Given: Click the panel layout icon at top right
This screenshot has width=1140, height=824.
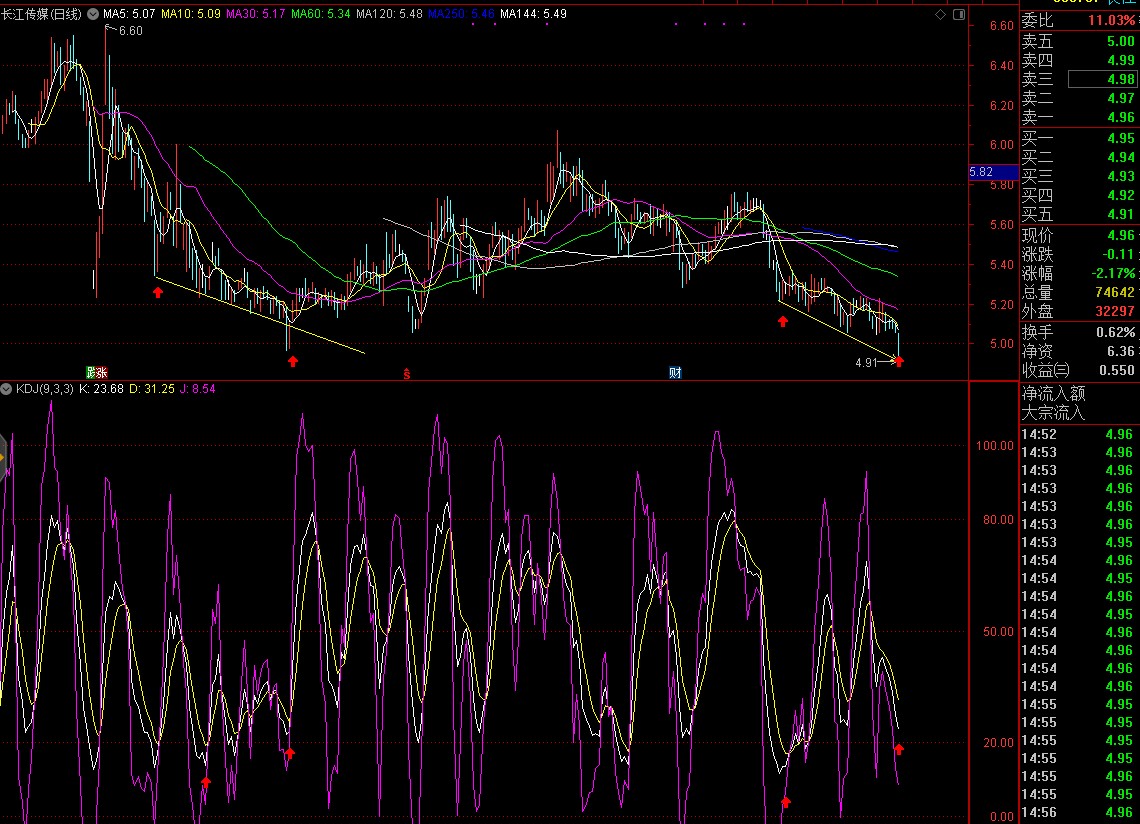Looking at the screenshot, I should pos(958,15).
